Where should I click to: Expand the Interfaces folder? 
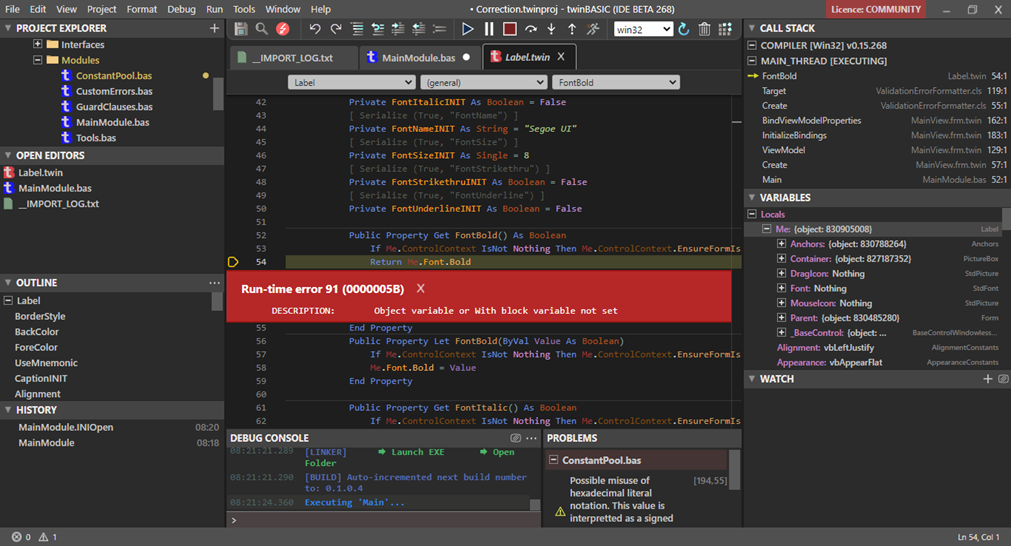(37, 44)
